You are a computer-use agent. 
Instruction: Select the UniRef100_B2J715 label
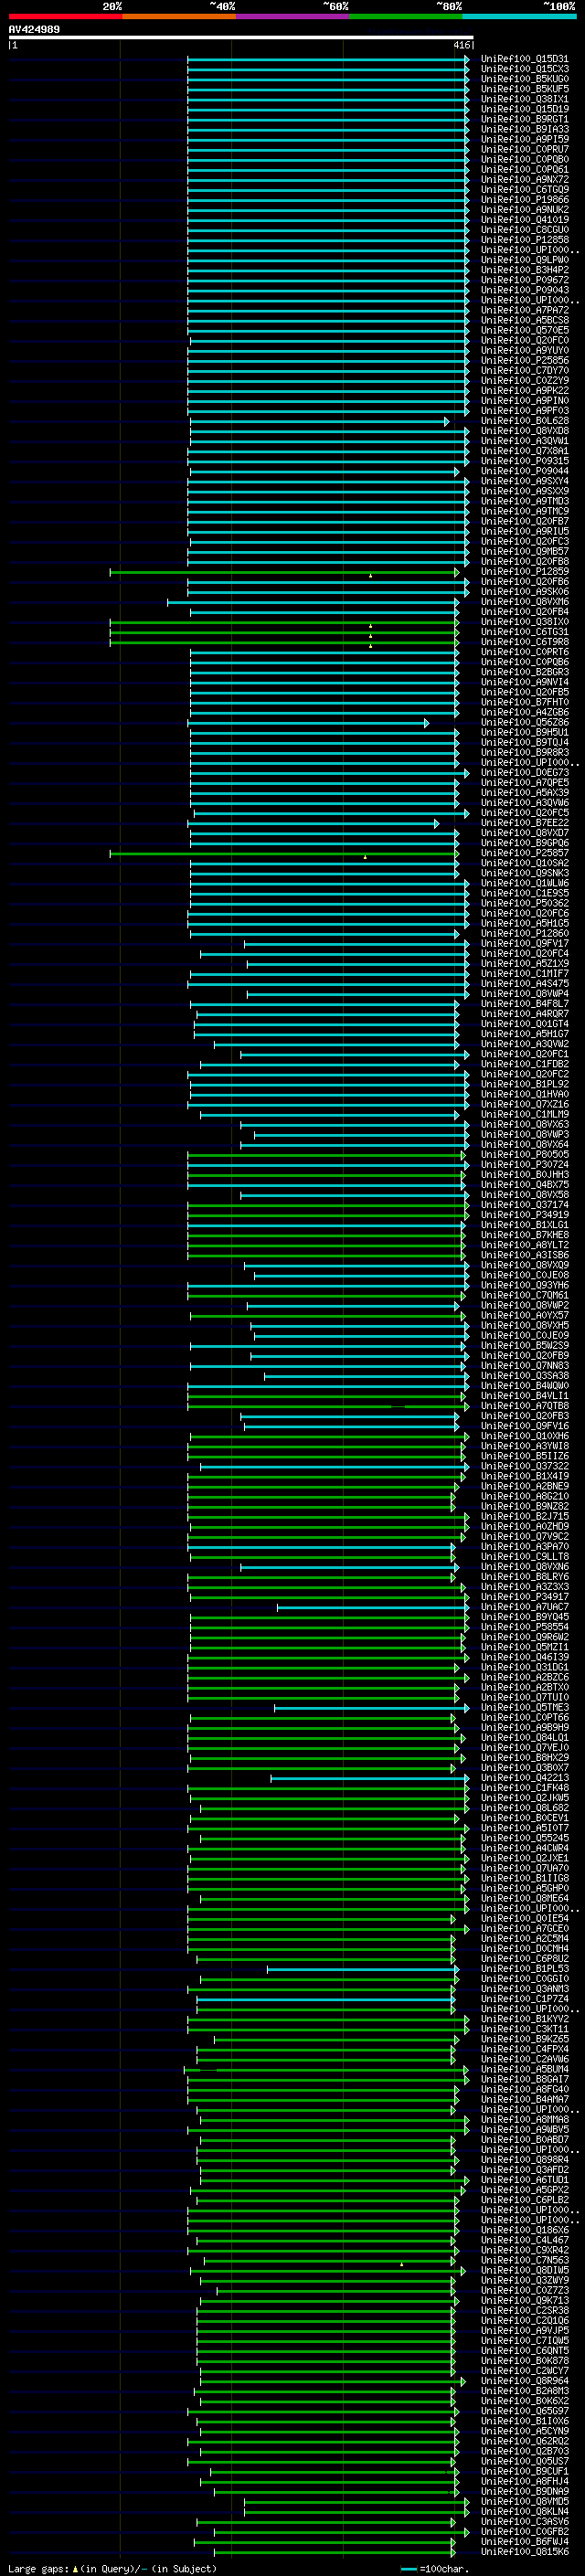click(x=525, y=1516)
